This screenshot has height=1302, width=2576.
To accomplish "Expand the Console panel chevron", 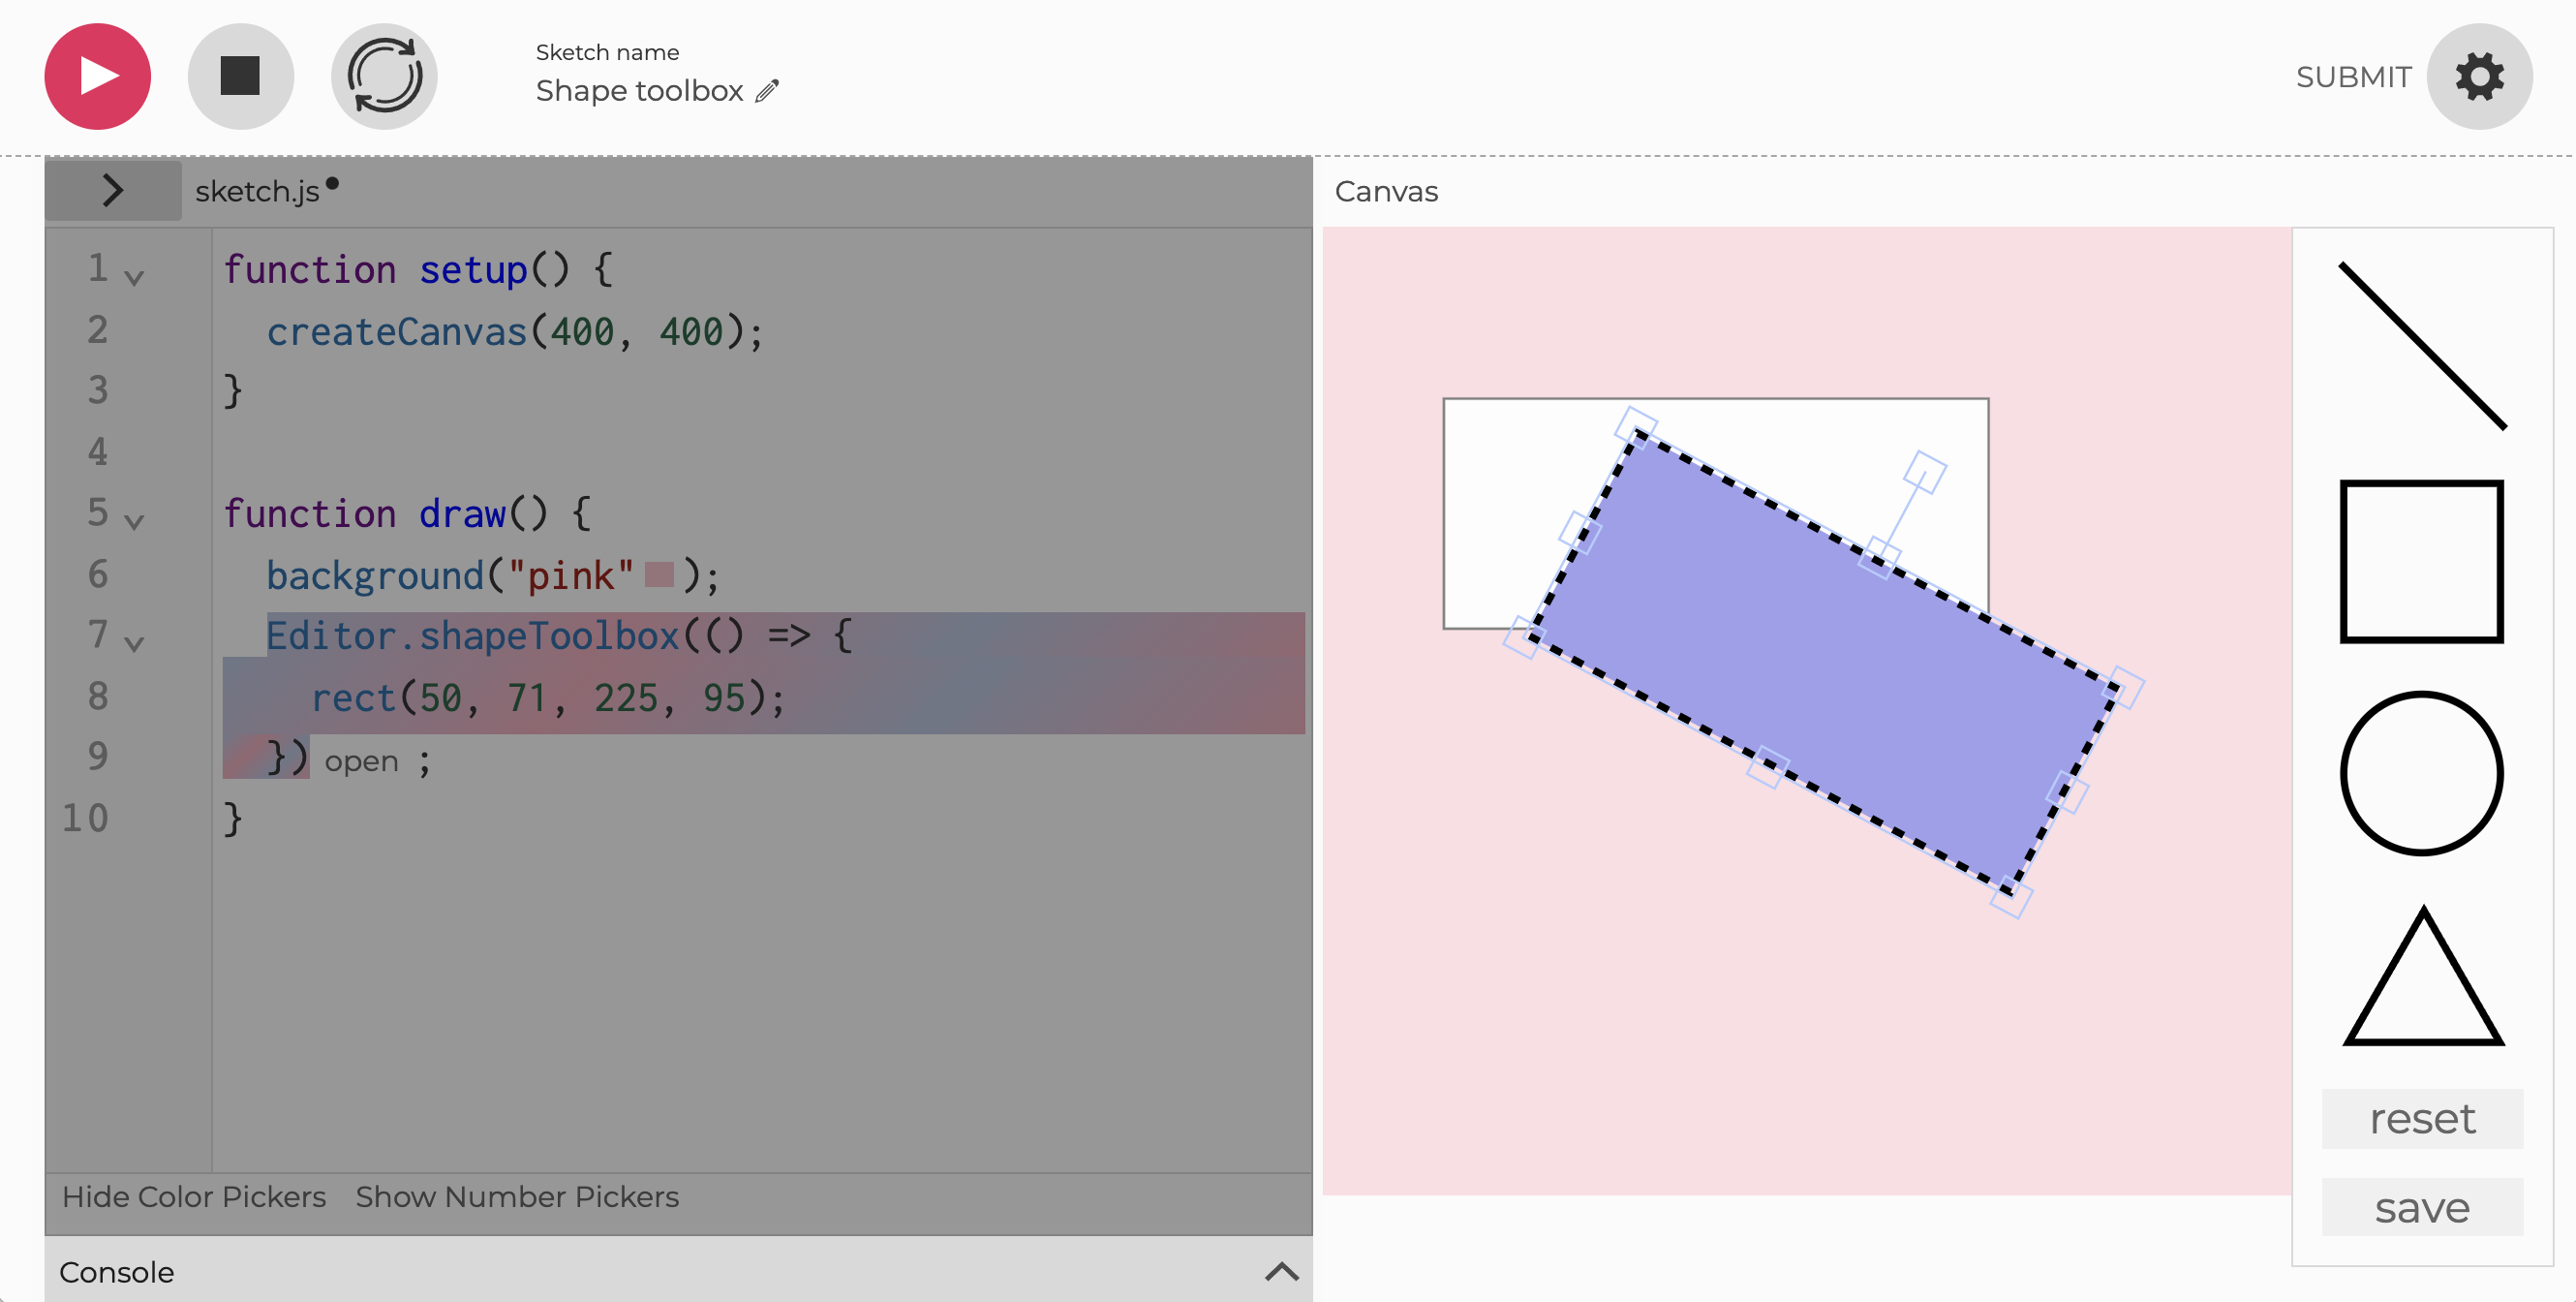I will tap(1281, 1272).
